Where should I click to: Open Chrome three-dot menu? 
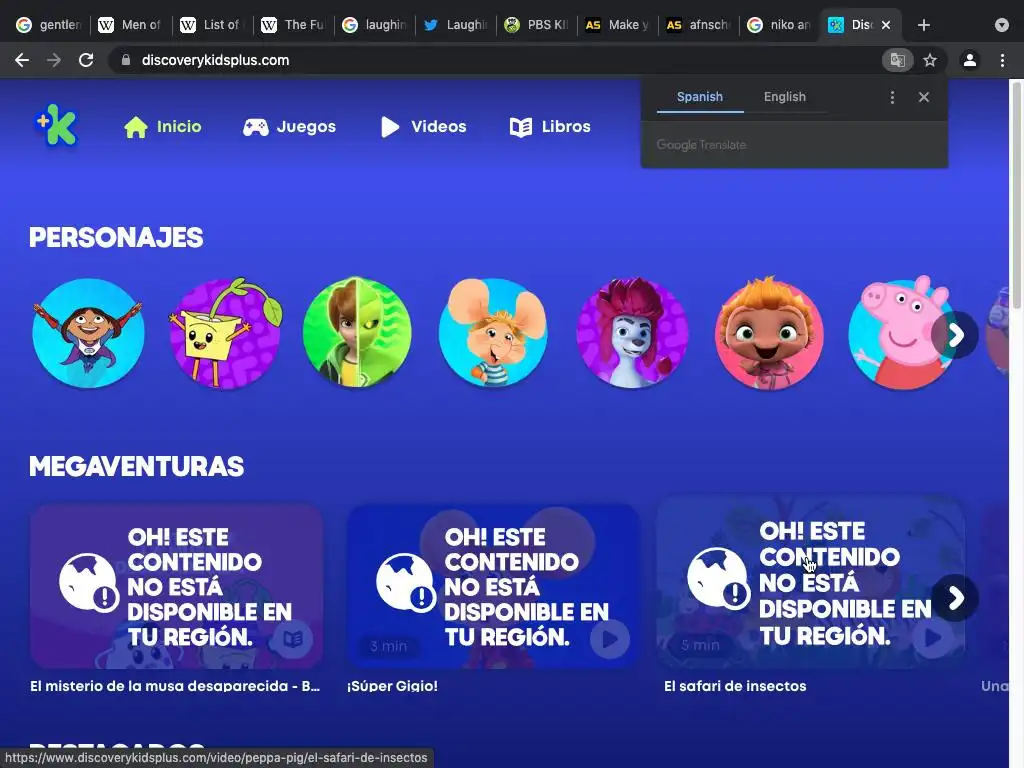point(1002,60)
